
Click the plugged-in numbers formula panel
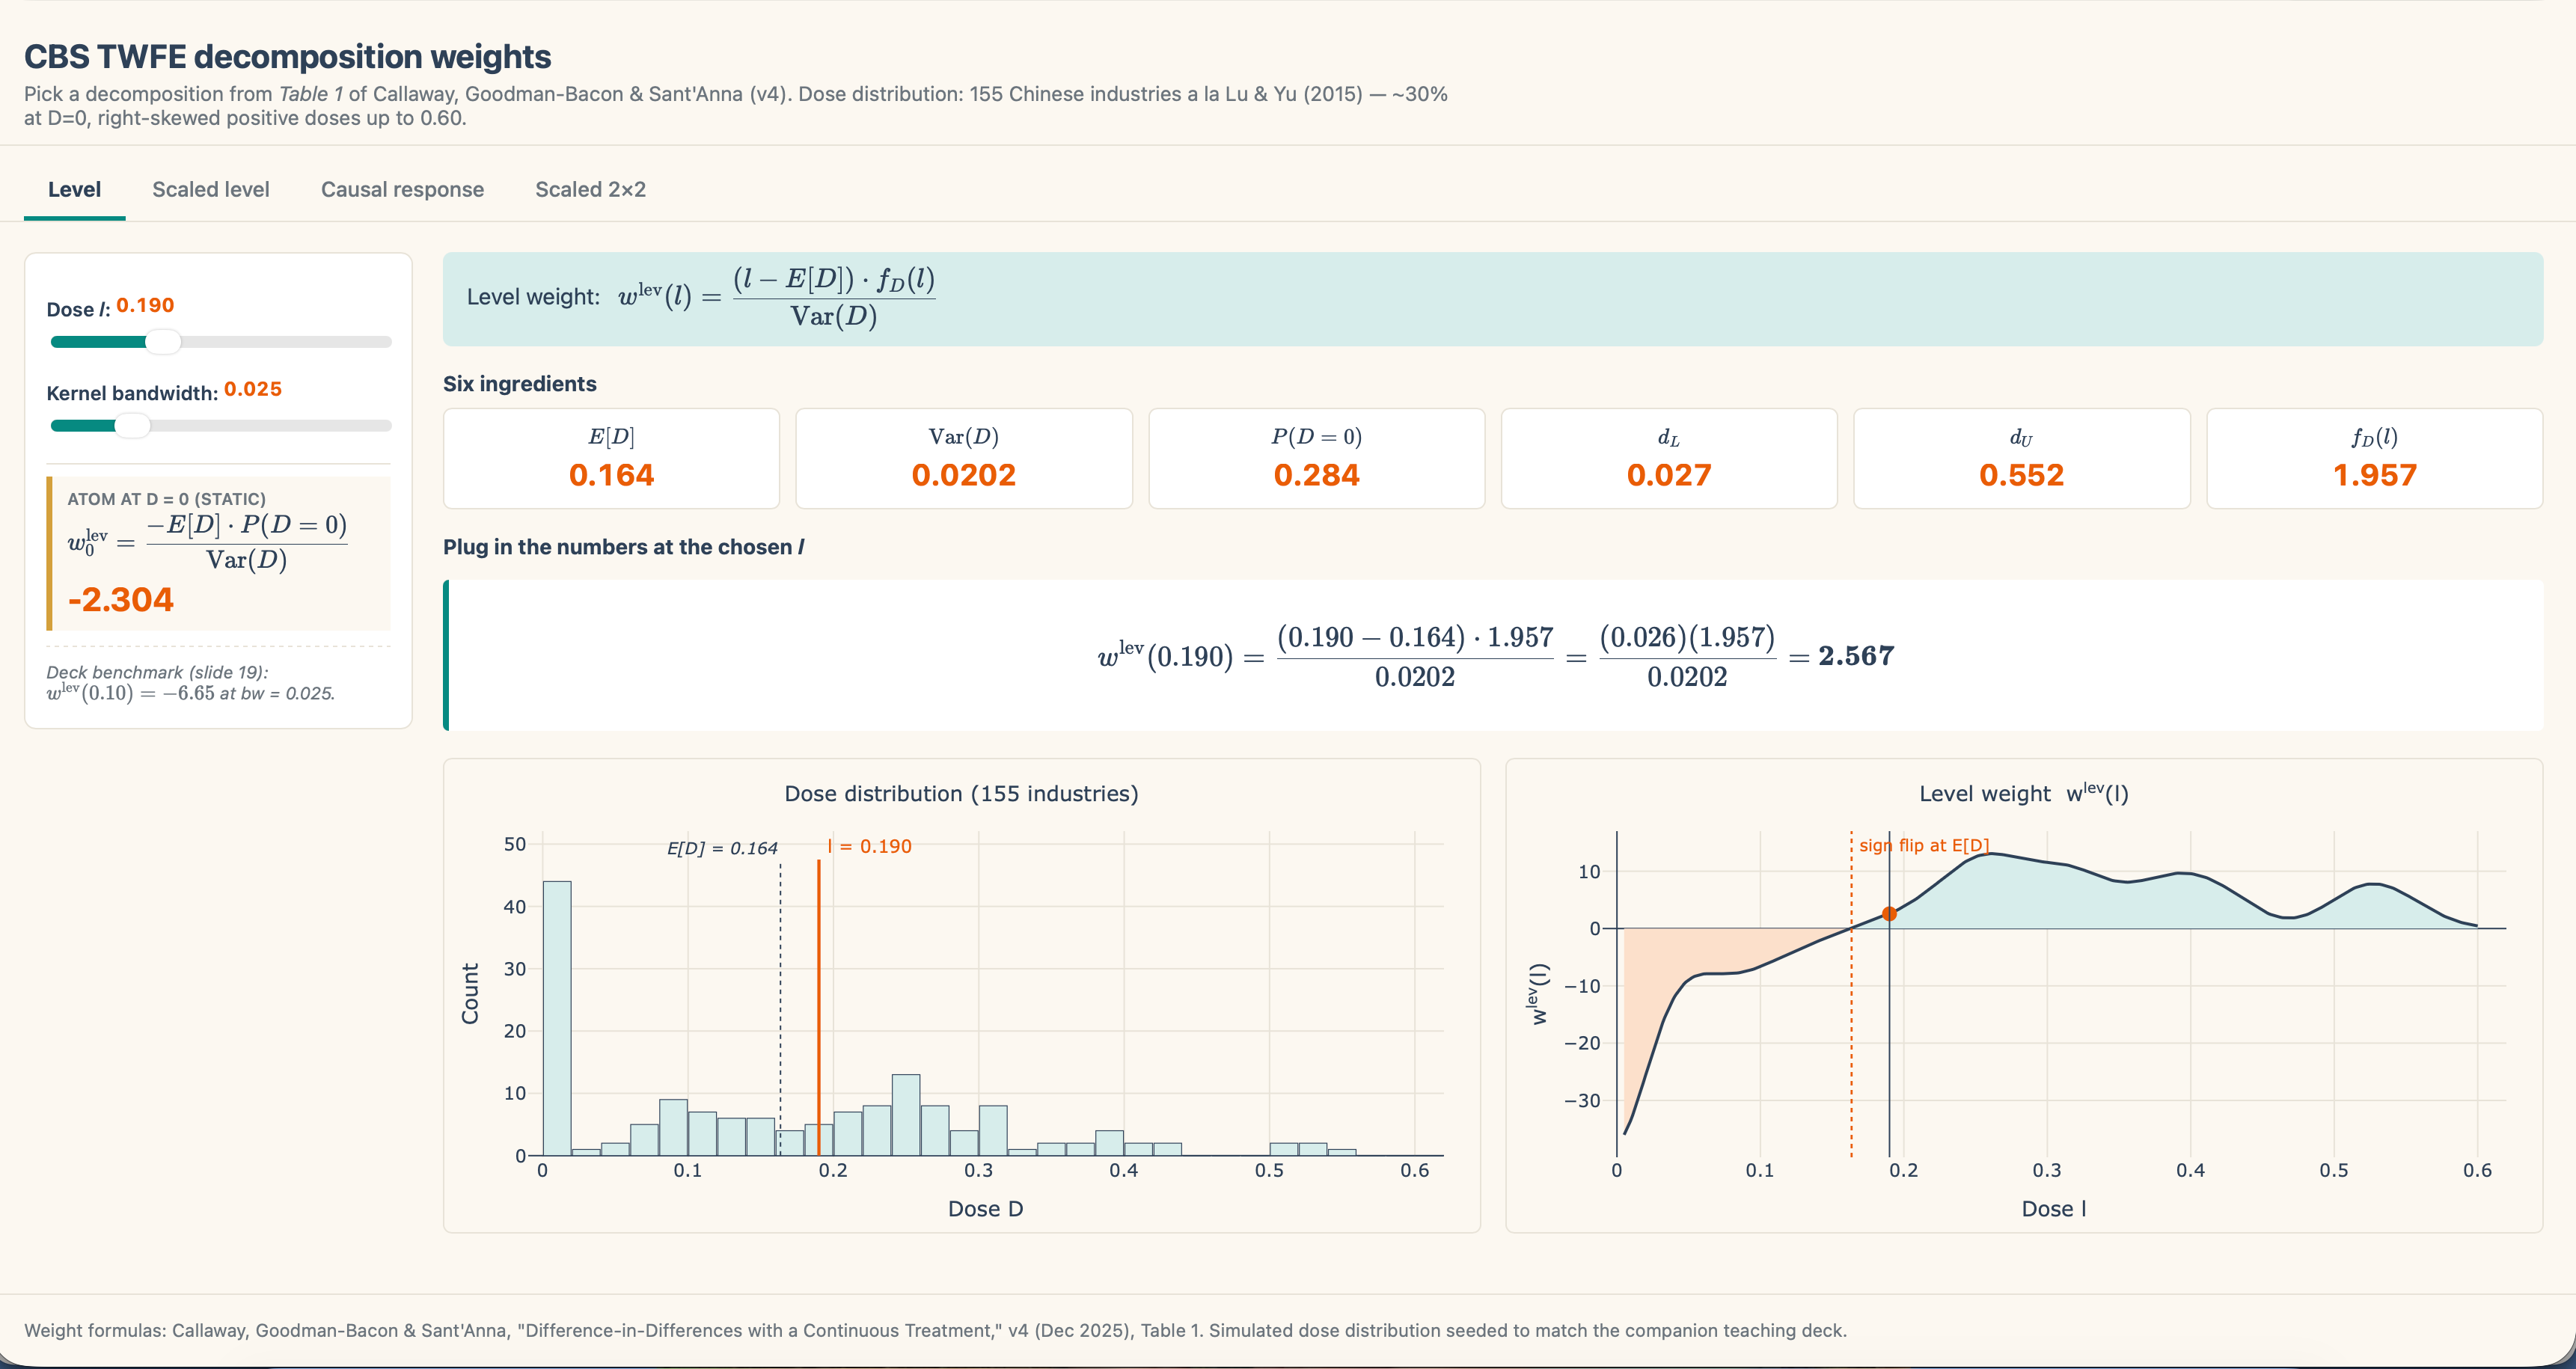[1494, 656]
